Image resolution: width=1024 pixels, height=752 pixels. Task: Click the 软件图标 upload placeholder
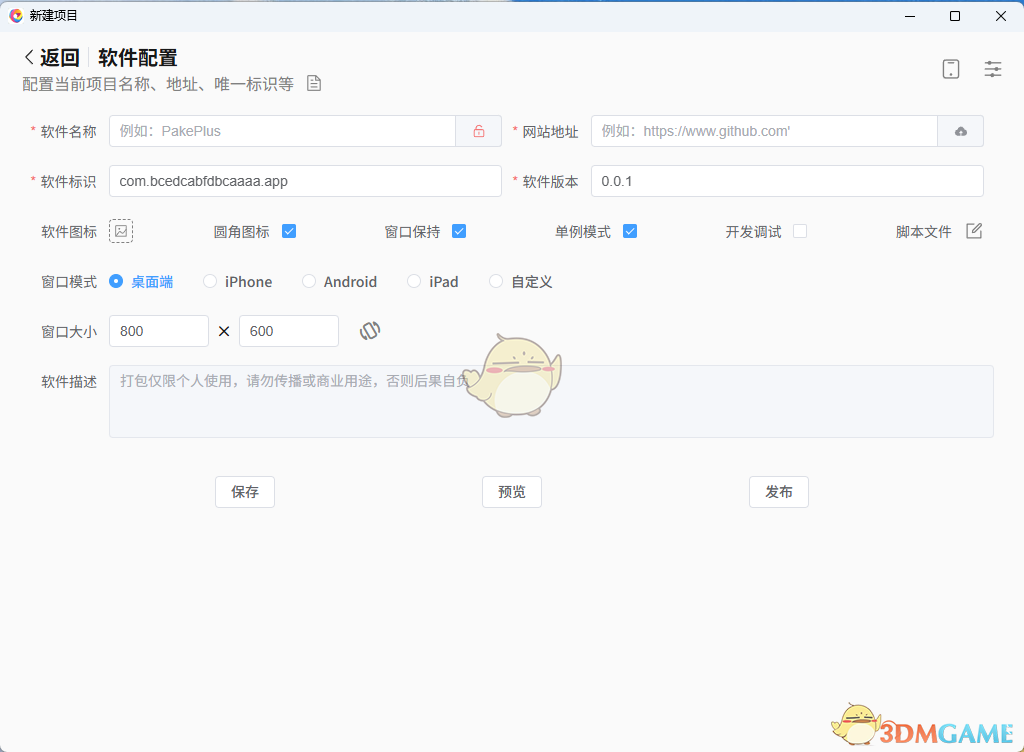121,231
